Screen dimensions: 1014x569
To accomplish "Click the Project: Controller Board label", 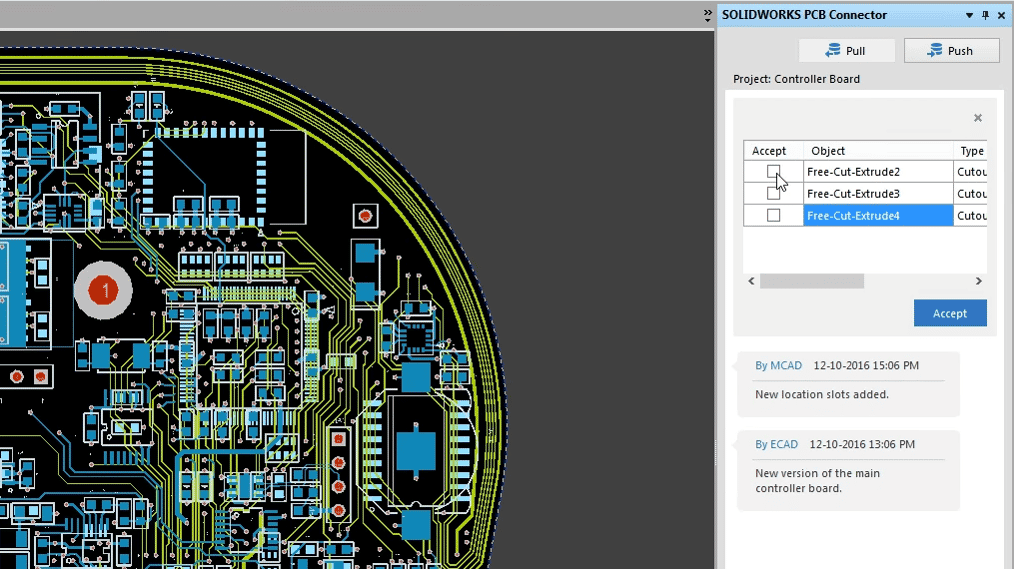I will pyautogui.click(x=796, y=79).
